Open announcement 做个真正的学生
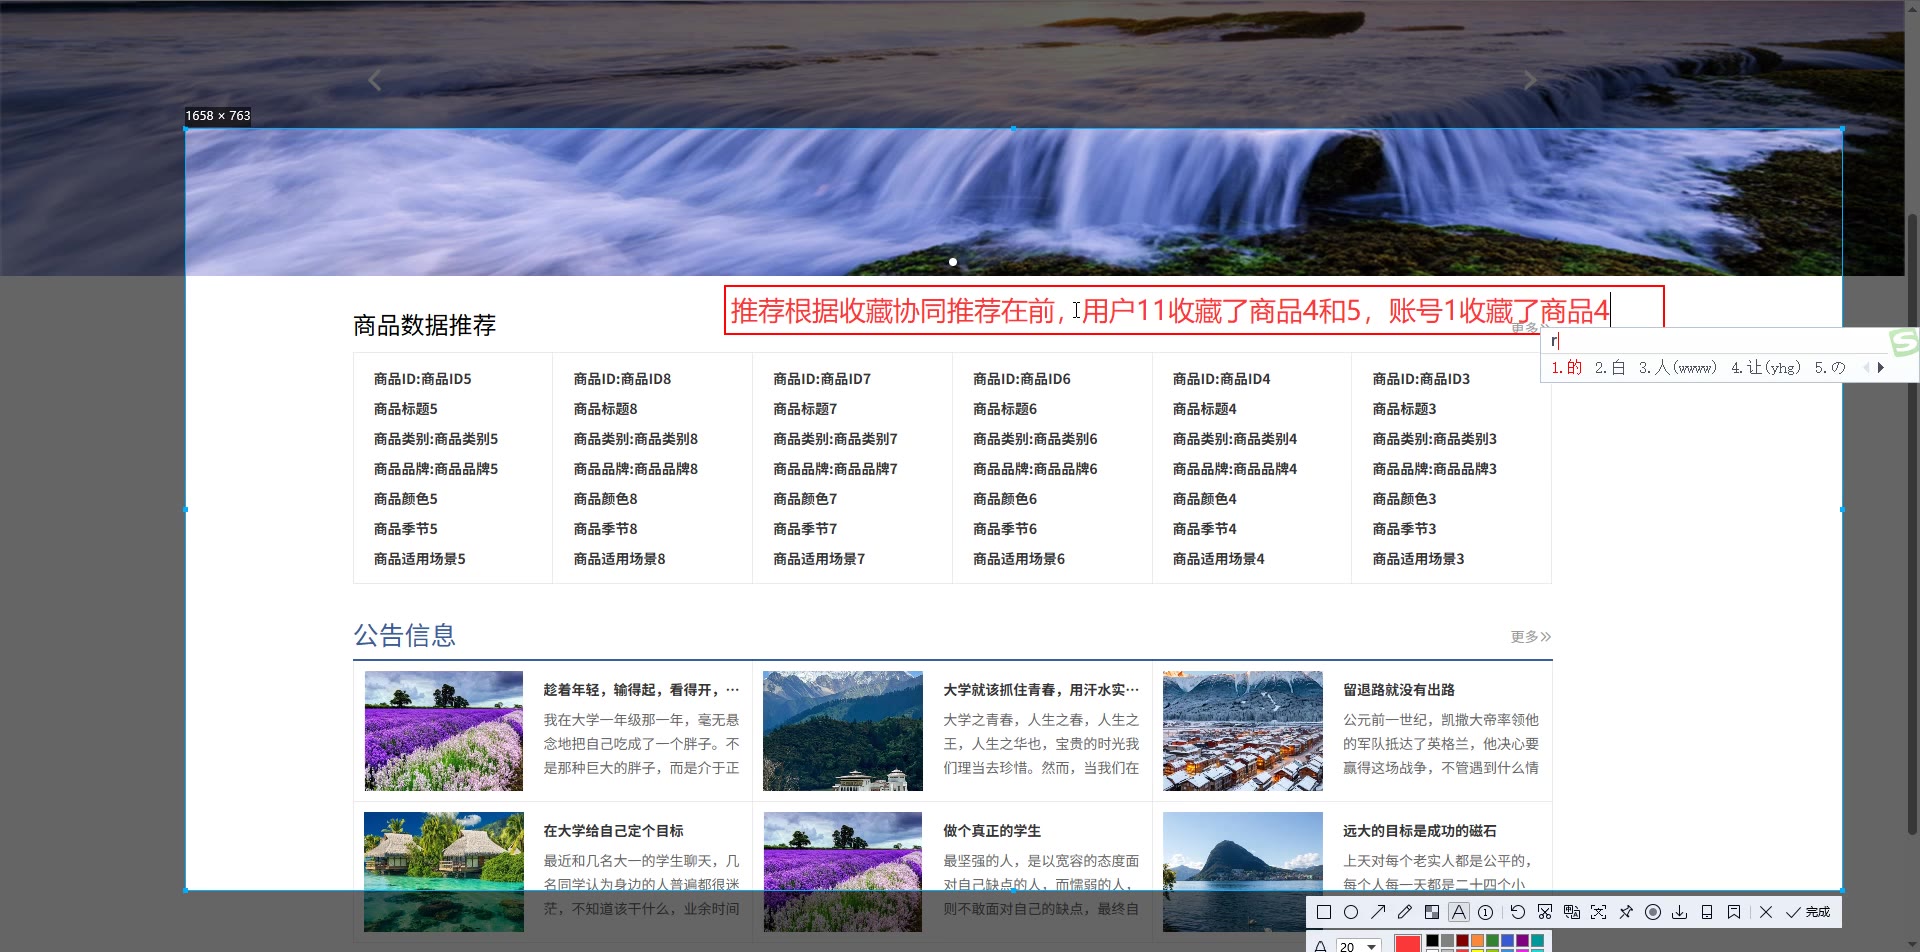This screenshot has height=952, width=1920. coord(992,831)
